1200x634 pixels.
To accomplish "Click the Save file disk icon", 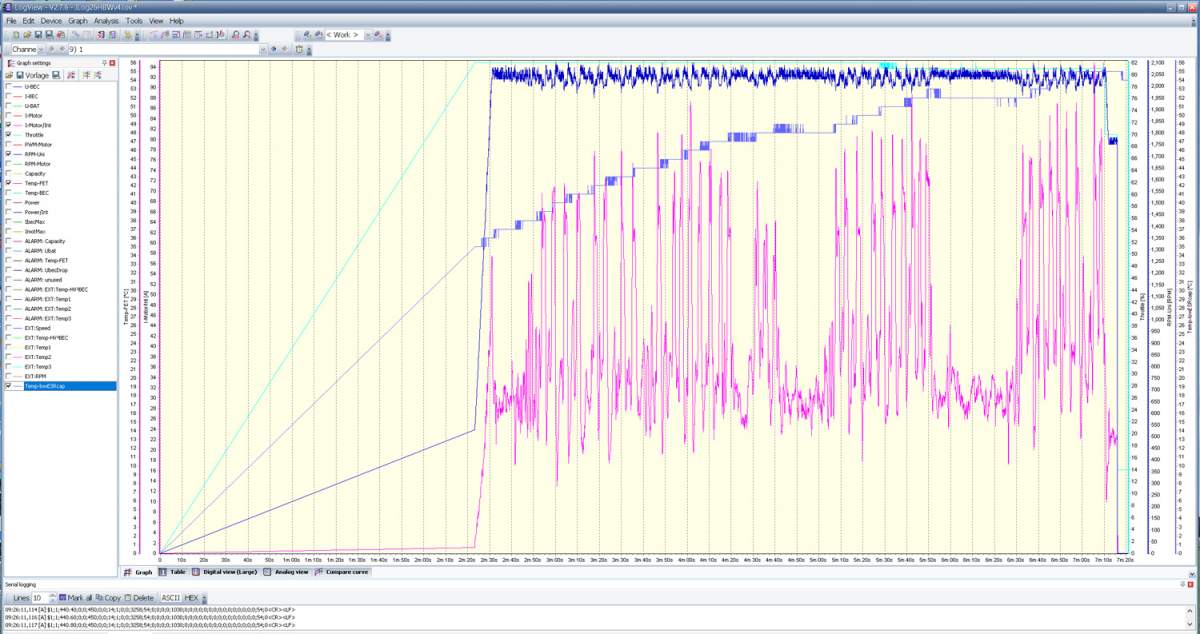I will (x=38, y=34).
